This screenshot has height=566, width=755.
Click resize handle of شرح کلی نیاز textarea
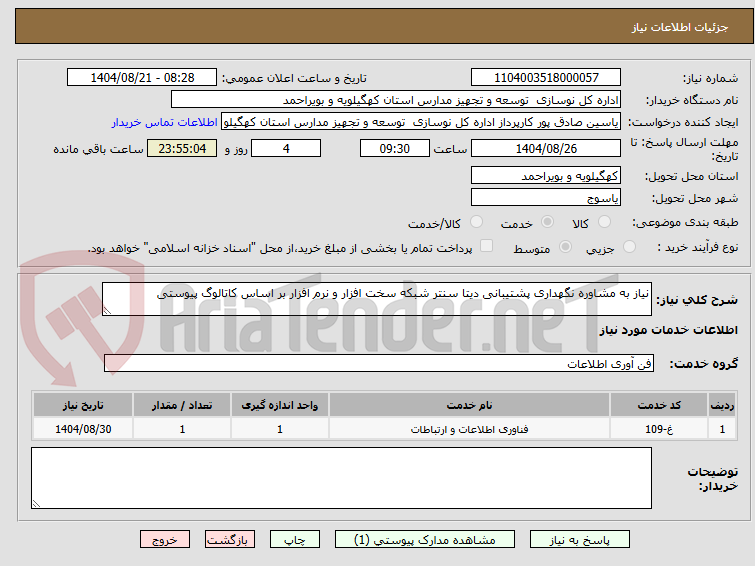[x=107, y=311]
